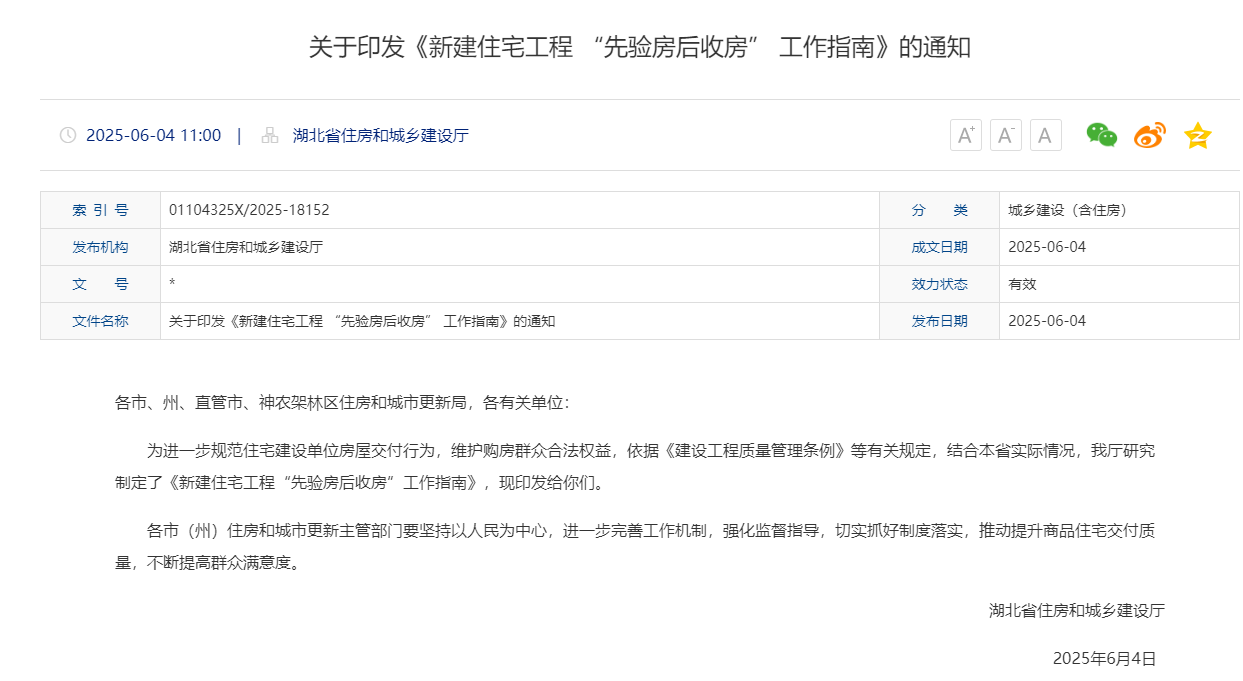
Task: Increase font size with A+ button
Action: [965, 135]
